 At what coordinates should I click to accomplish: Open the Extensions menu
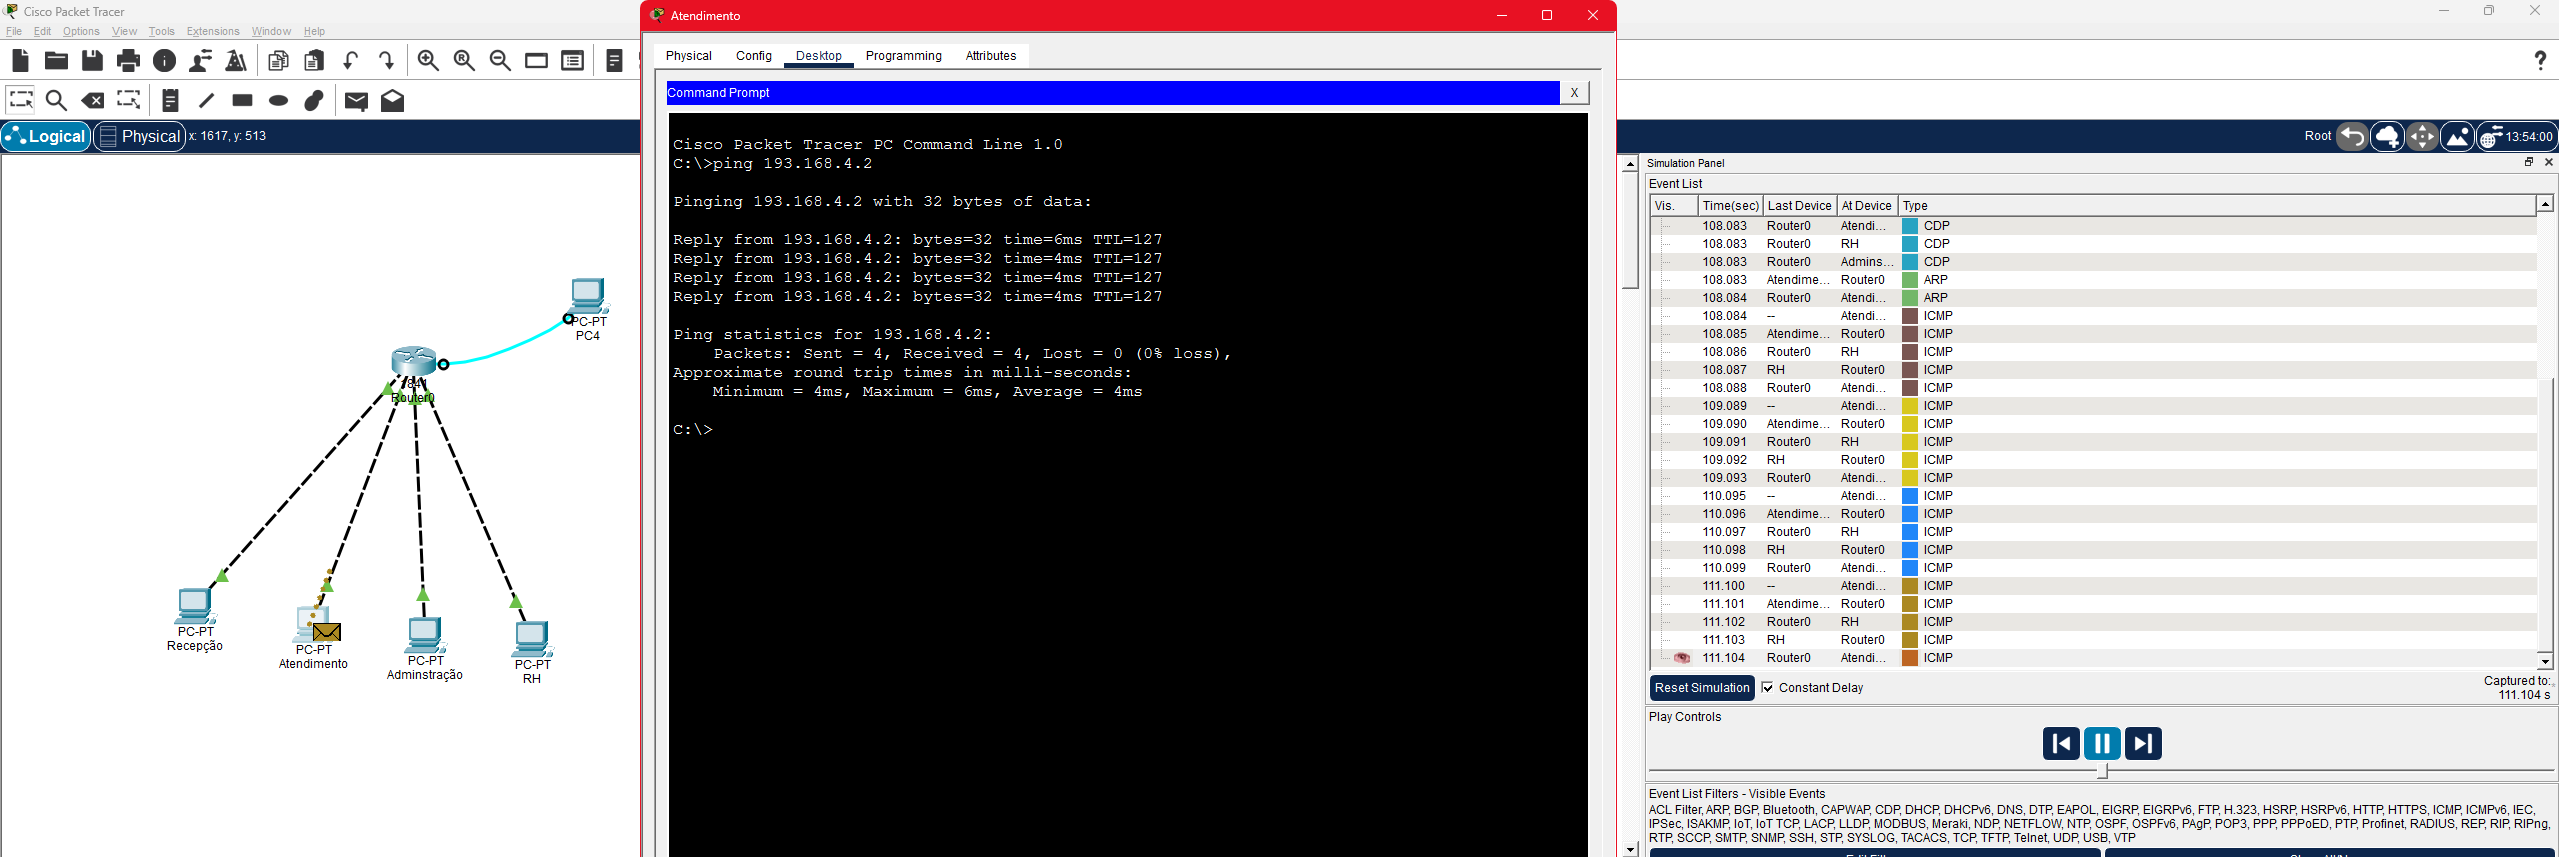pyautogui.click(x=213, y=31)
